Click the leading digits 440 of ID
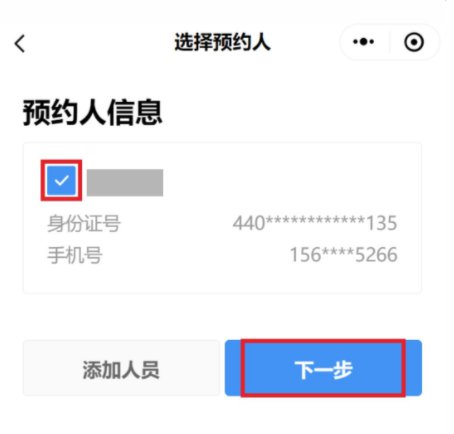Image resolution: width=454 pixels, height=434 pixels. [249, 223]
